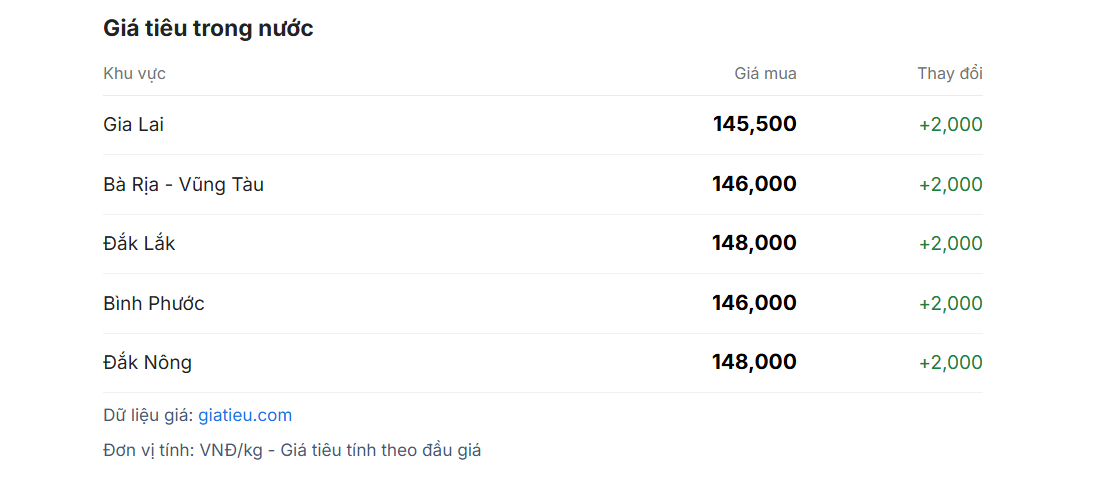Image resolution: width=1097 pixels, height=484 pixels.
Task: Click the Khu vực column header
Action: [x=134, y=73]
